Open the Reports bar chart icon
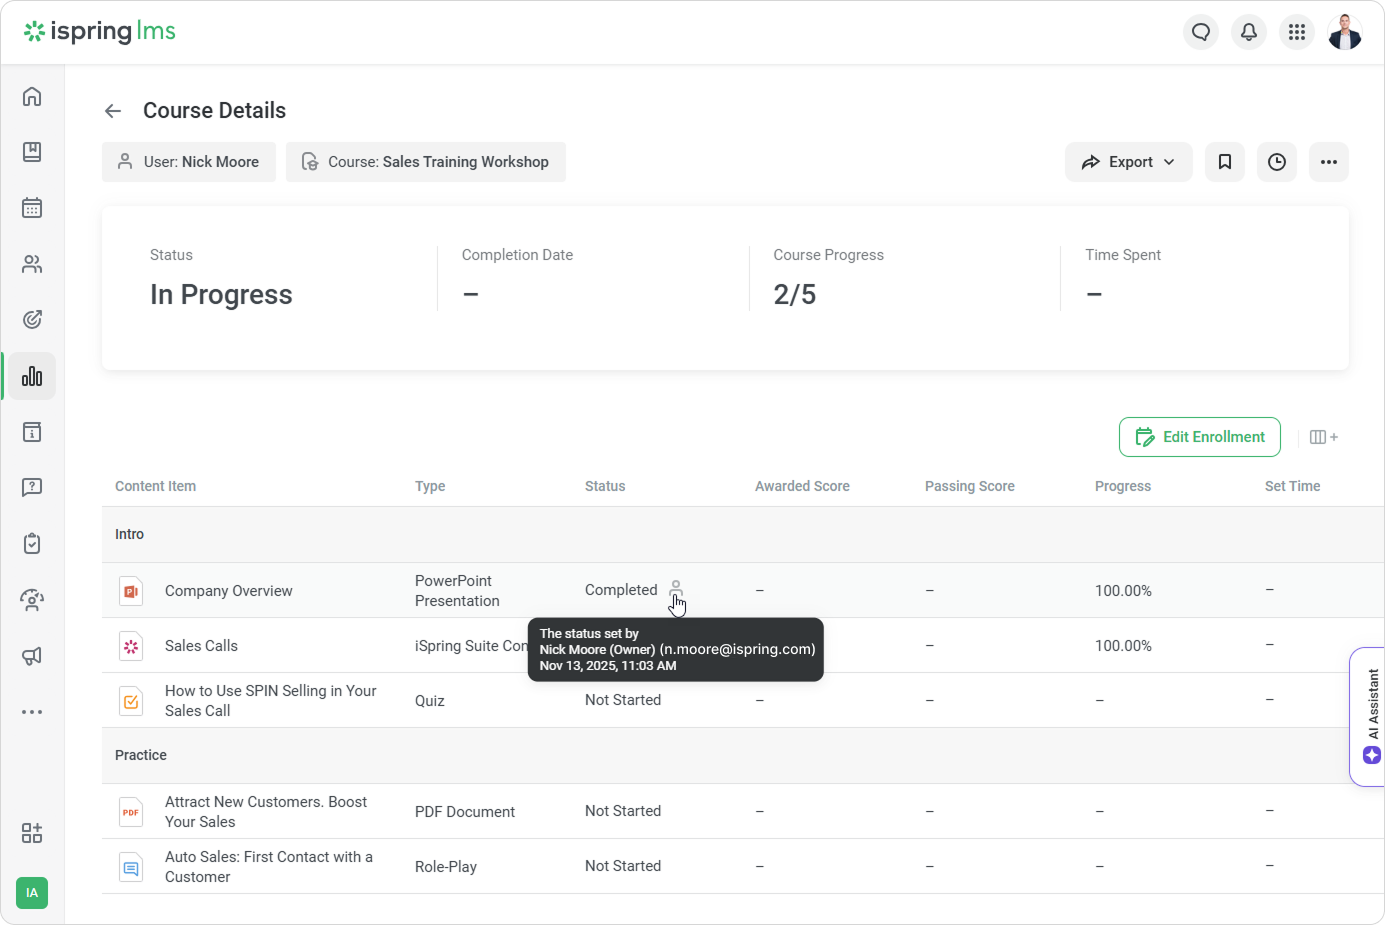Viewport: 1385px width, 925px height. (32, 376)
